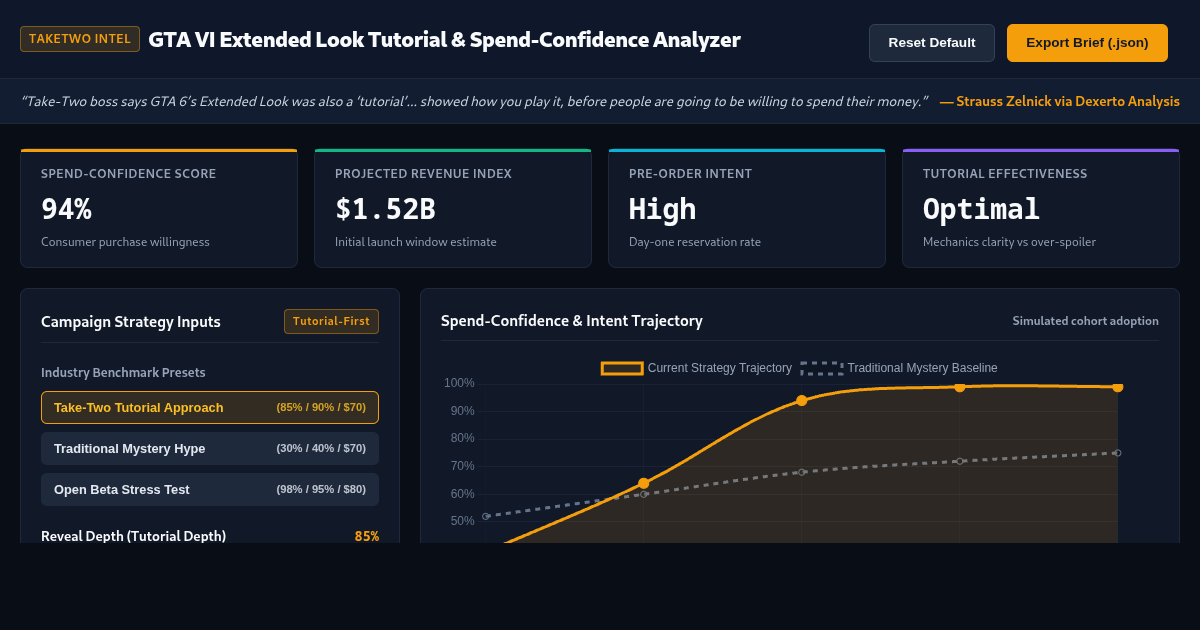The height and width of the screenshot is (630, 1200).
Task: Click the Initial launch window estimate caption
Action: [416, 242]
